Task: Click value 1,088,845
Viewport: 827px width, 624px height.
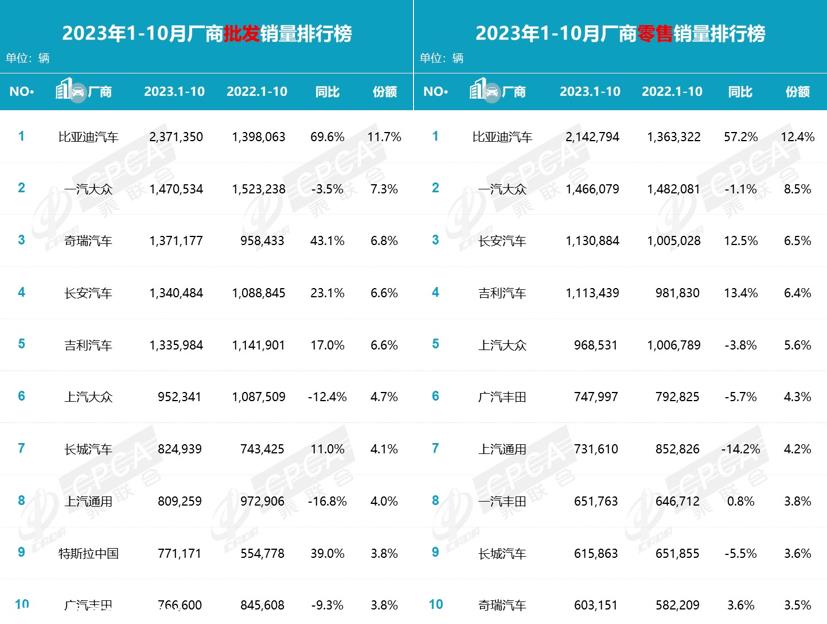Action: click(258, 293)
